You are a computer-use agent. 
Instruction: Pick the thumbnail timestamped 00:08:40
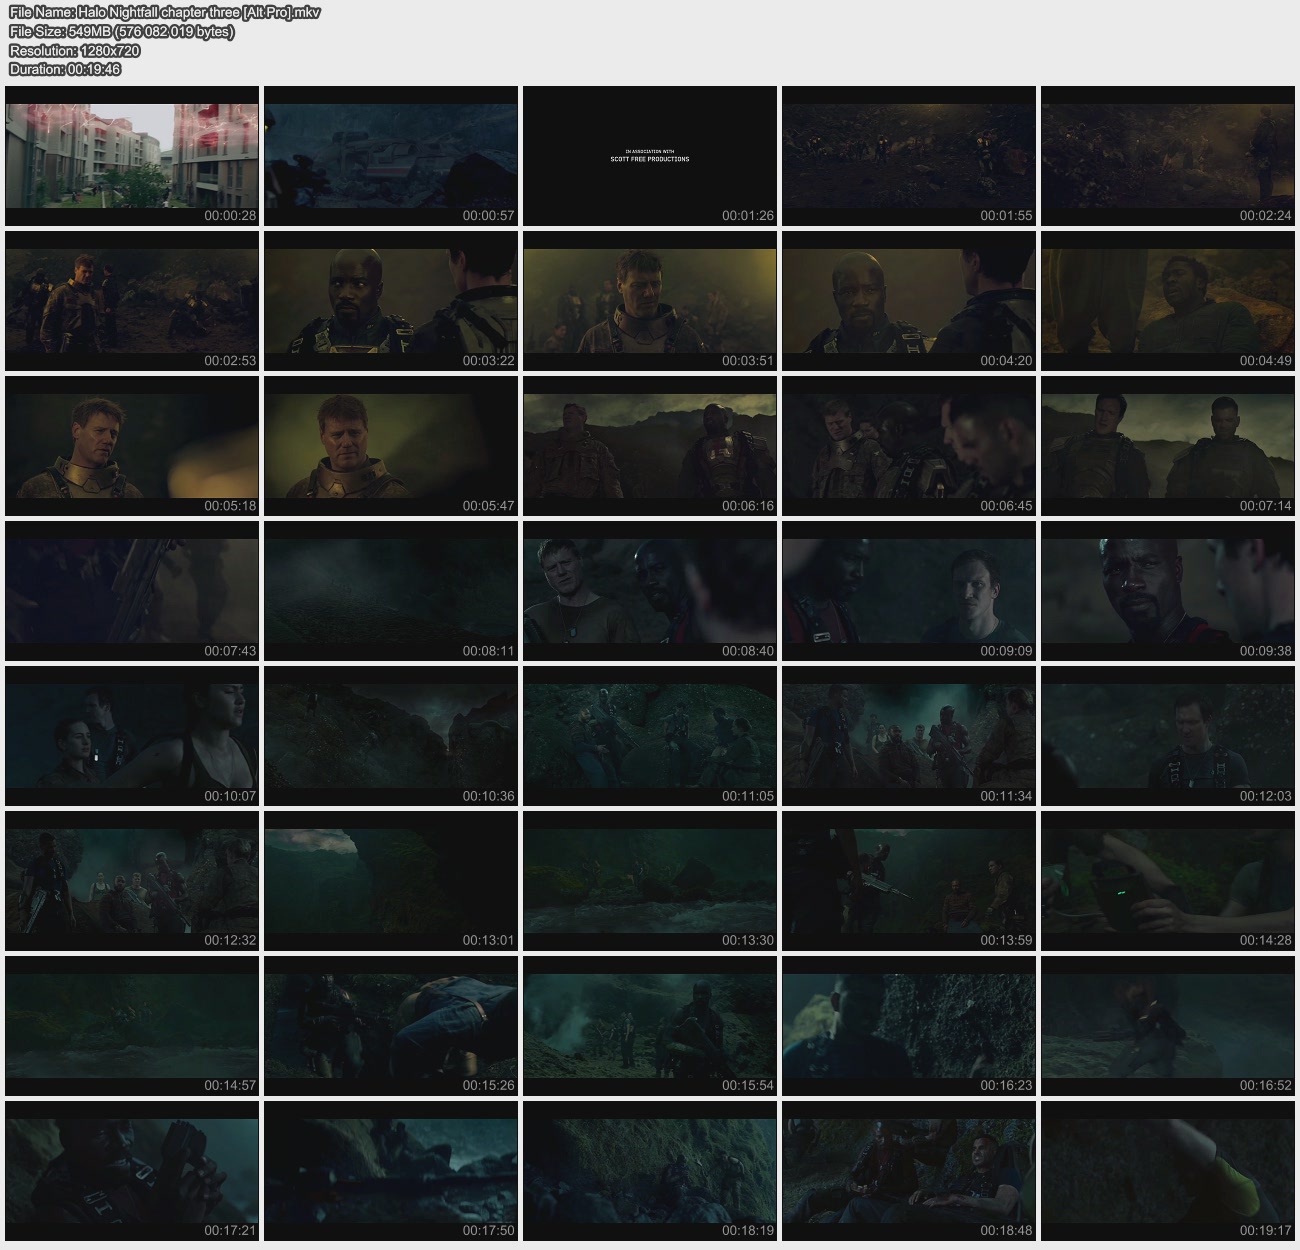tap(649, 590)
